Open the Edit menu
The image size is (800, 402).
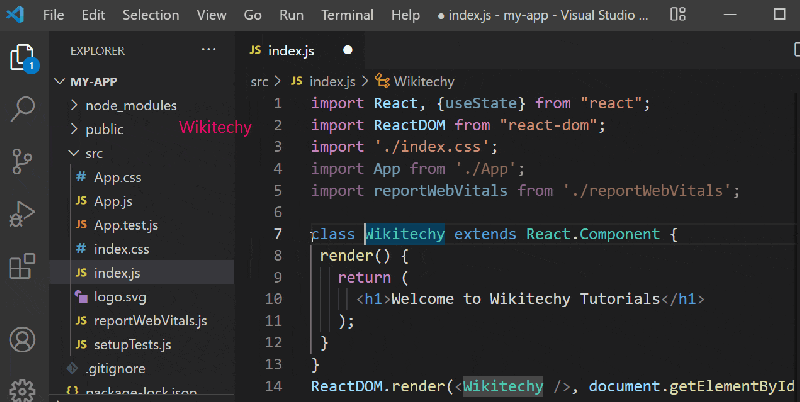tap(93, 15)
